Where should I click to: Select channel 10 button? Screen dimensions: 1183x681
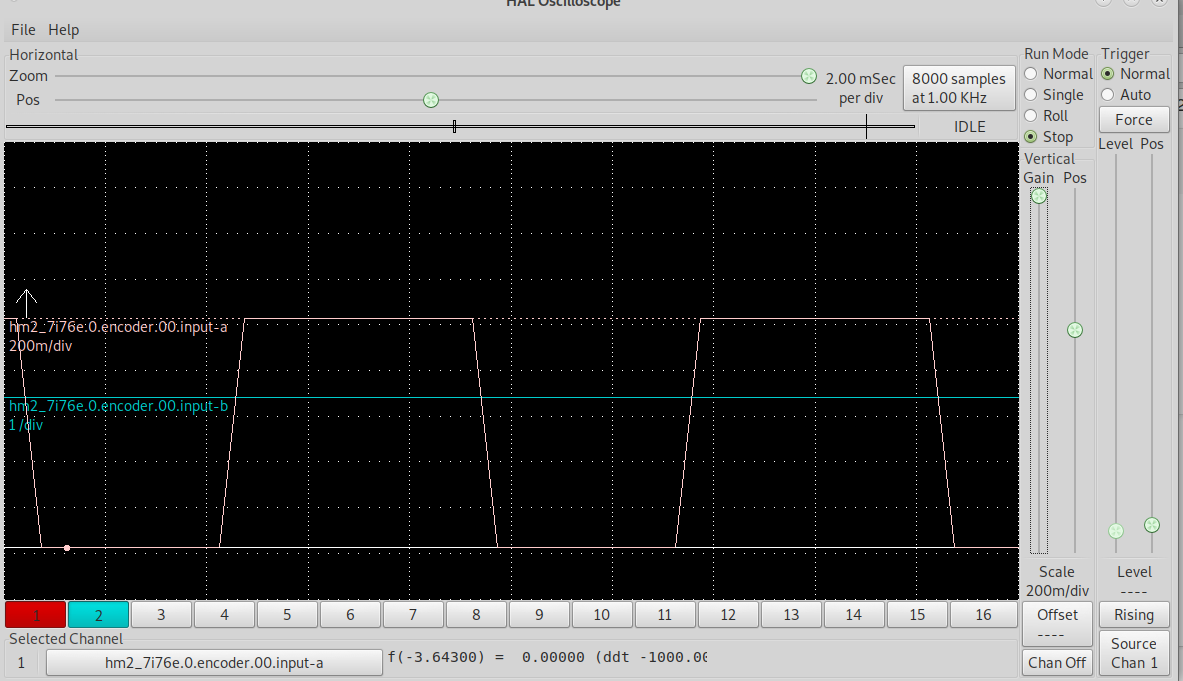[602, 615]
